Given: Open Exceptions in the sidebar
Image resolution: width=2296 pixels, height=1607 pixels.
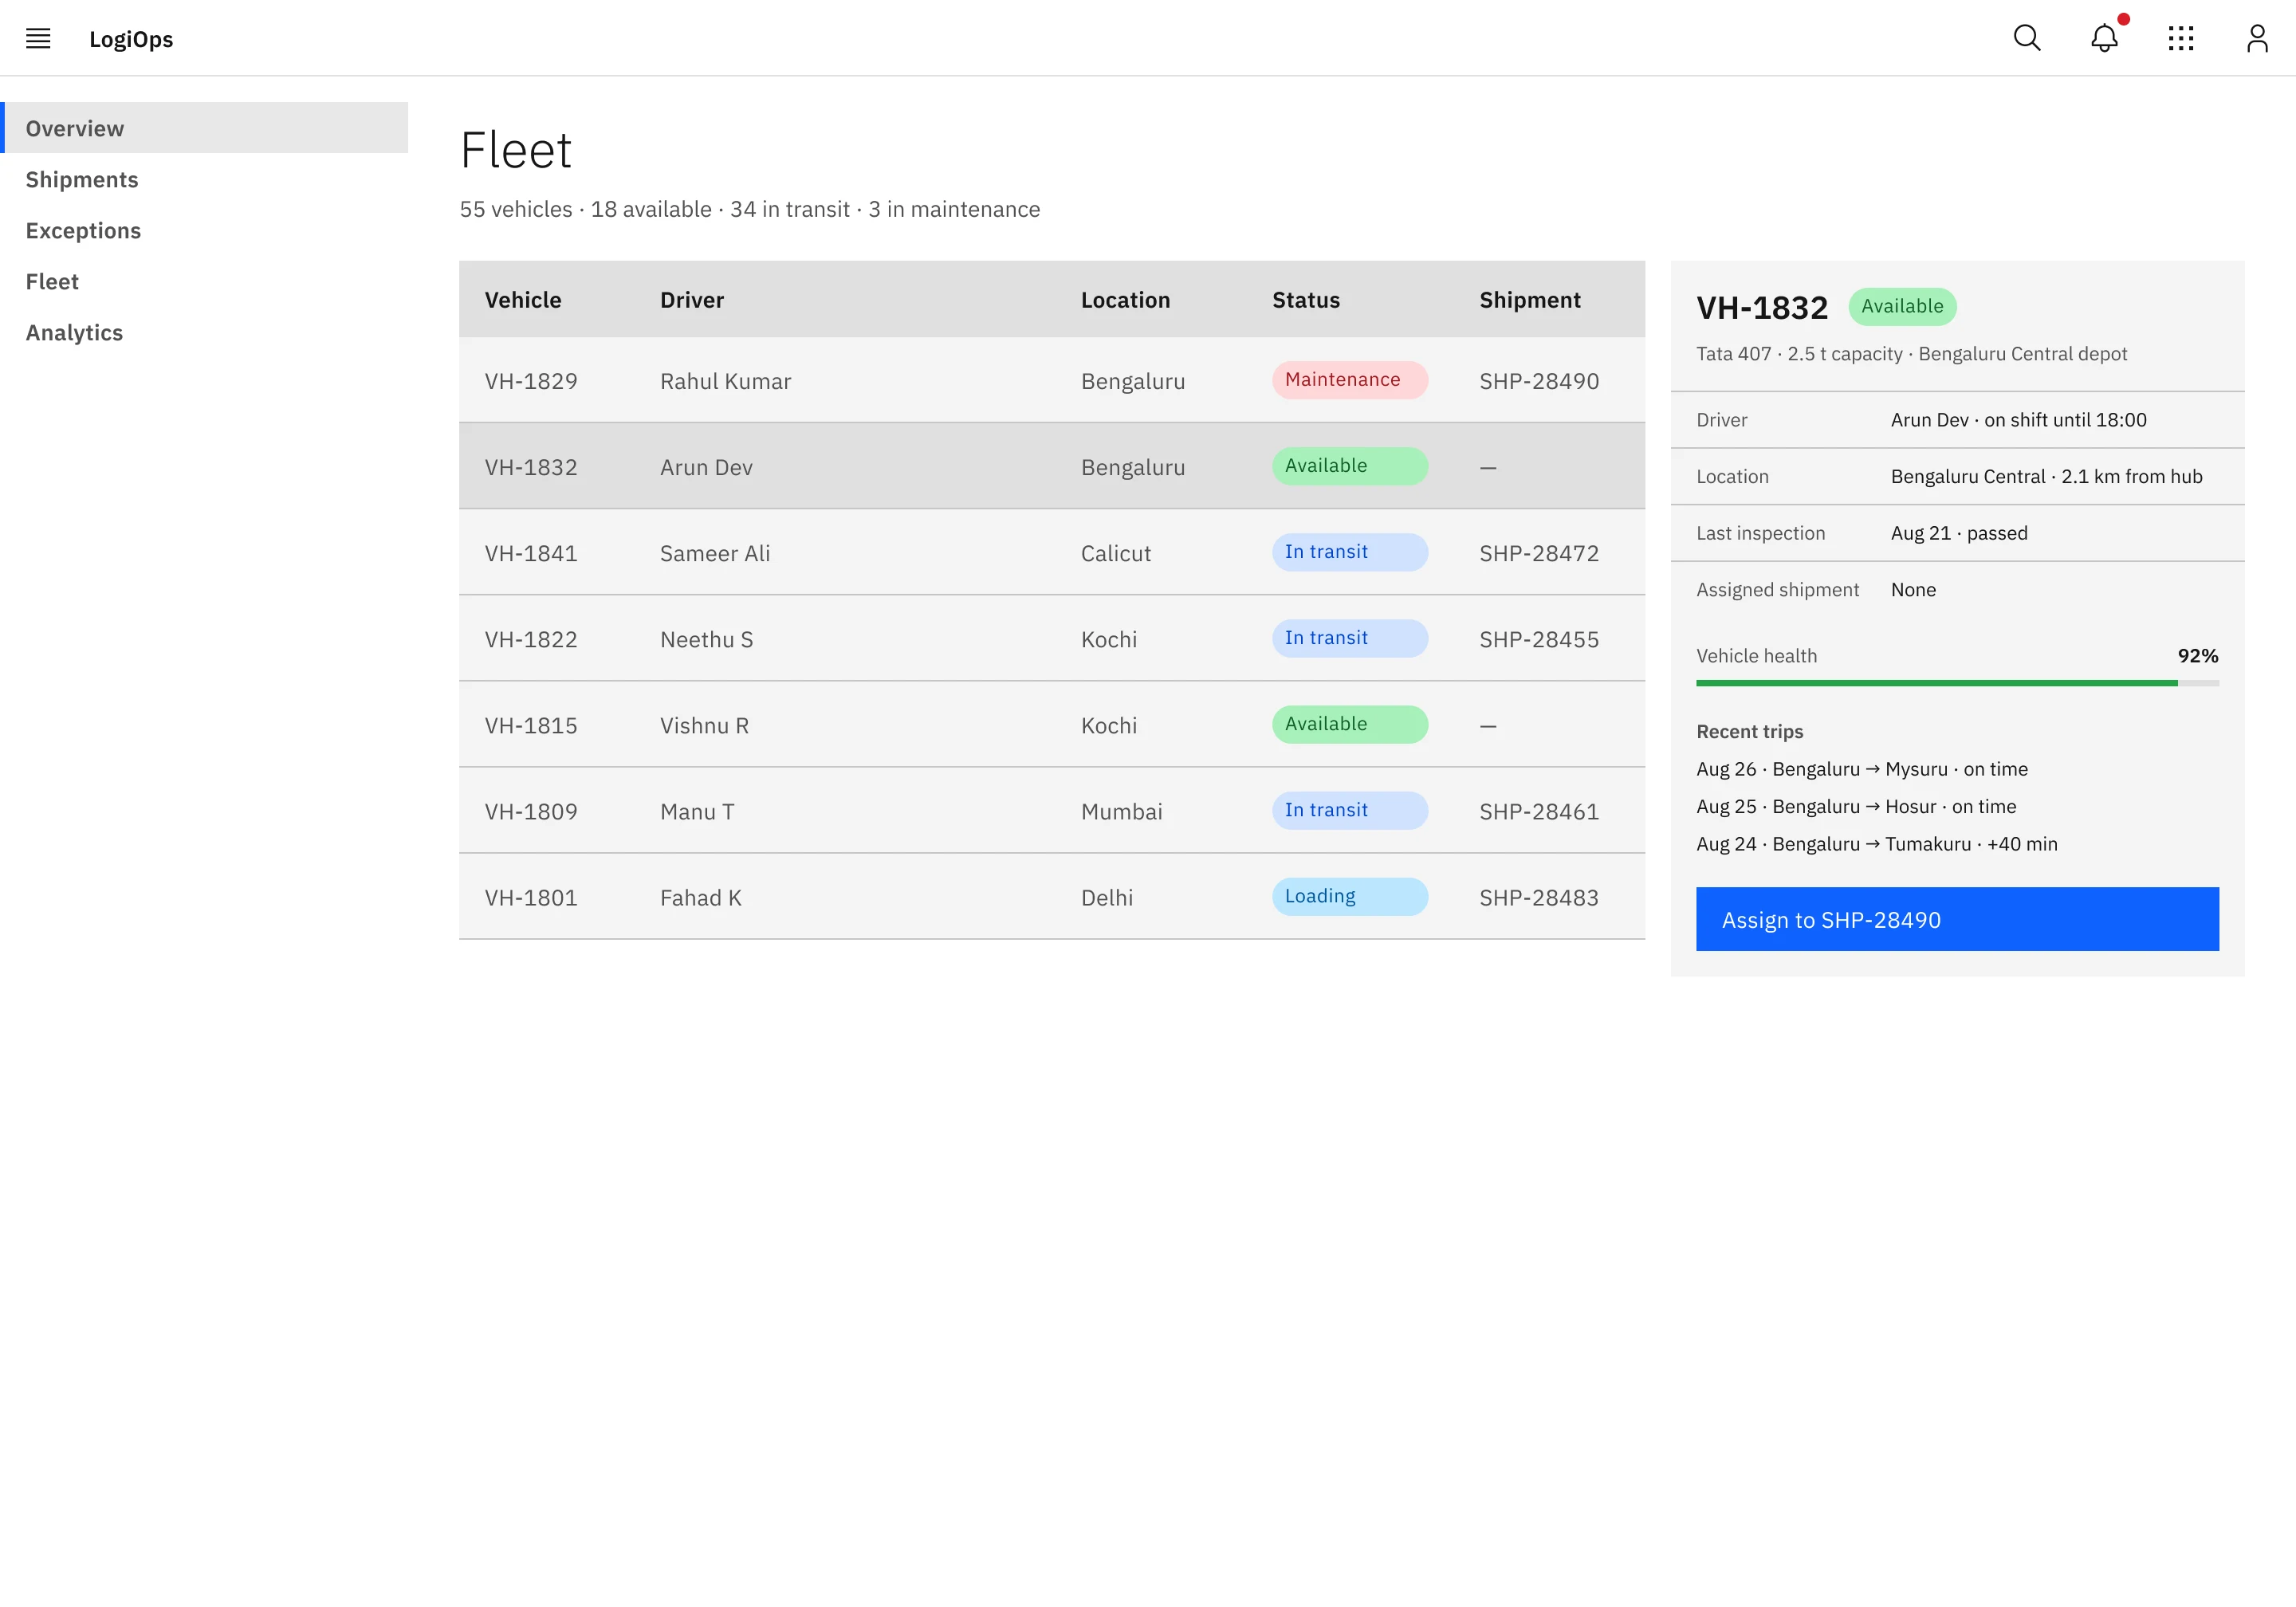Looking at the screenshot, I should coord(204,230).
